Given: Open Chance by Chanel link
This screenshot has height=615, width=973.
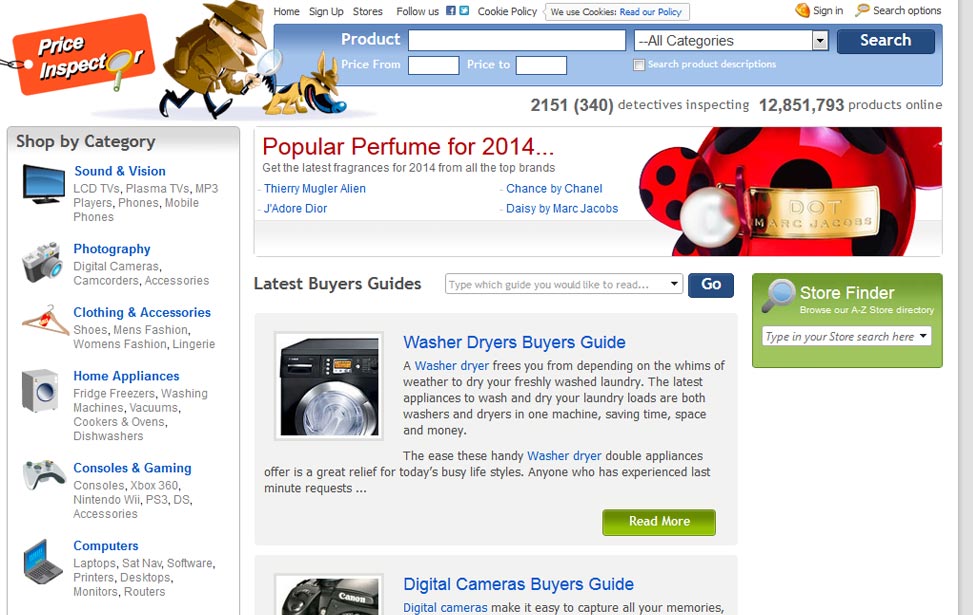Looking at the screenshot, I should 554,189.
